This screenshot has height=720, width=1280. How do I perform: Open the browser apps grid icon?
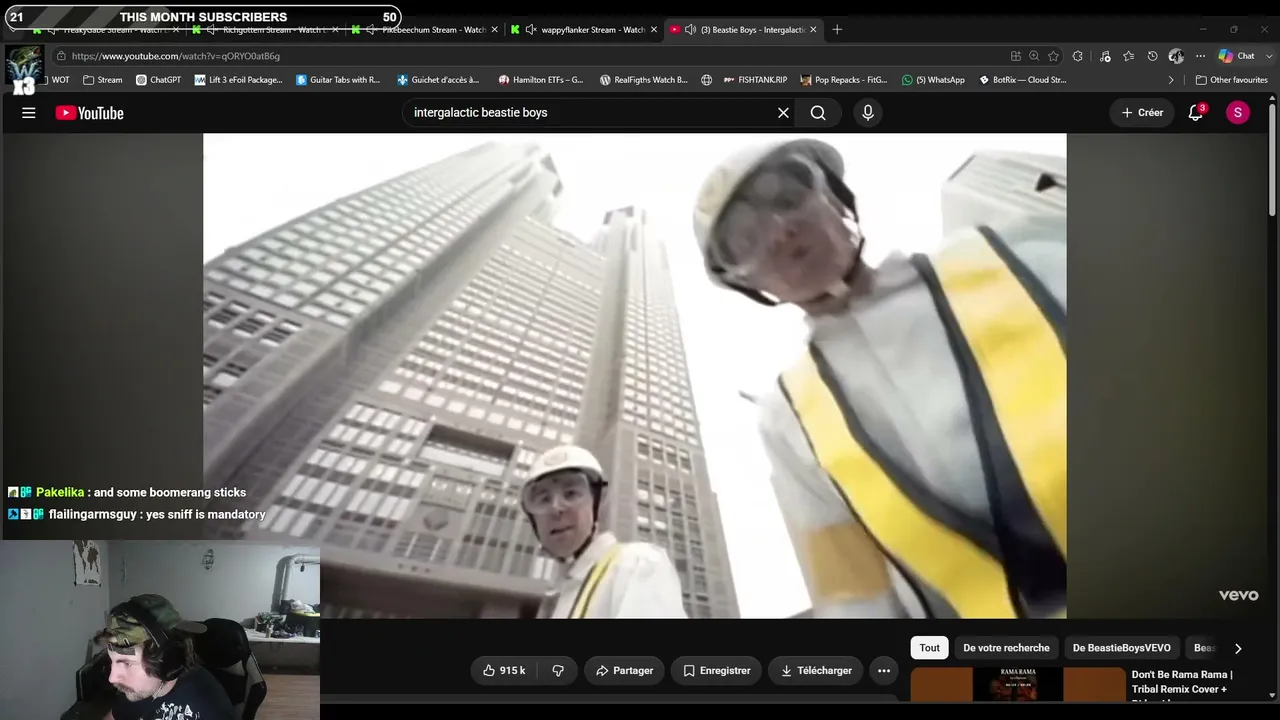[1016, 56]
